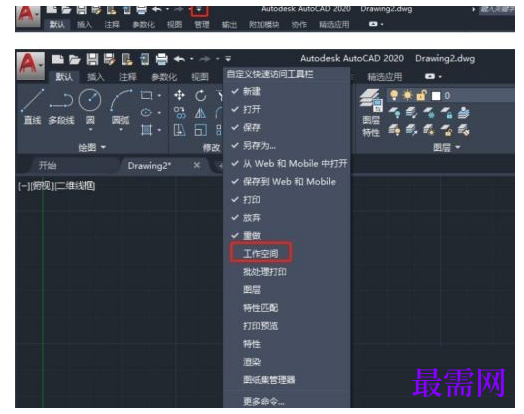Open the dropdown under the 圆弧 tool
Screen dimensions: 524x414
(x=121, y=130)
